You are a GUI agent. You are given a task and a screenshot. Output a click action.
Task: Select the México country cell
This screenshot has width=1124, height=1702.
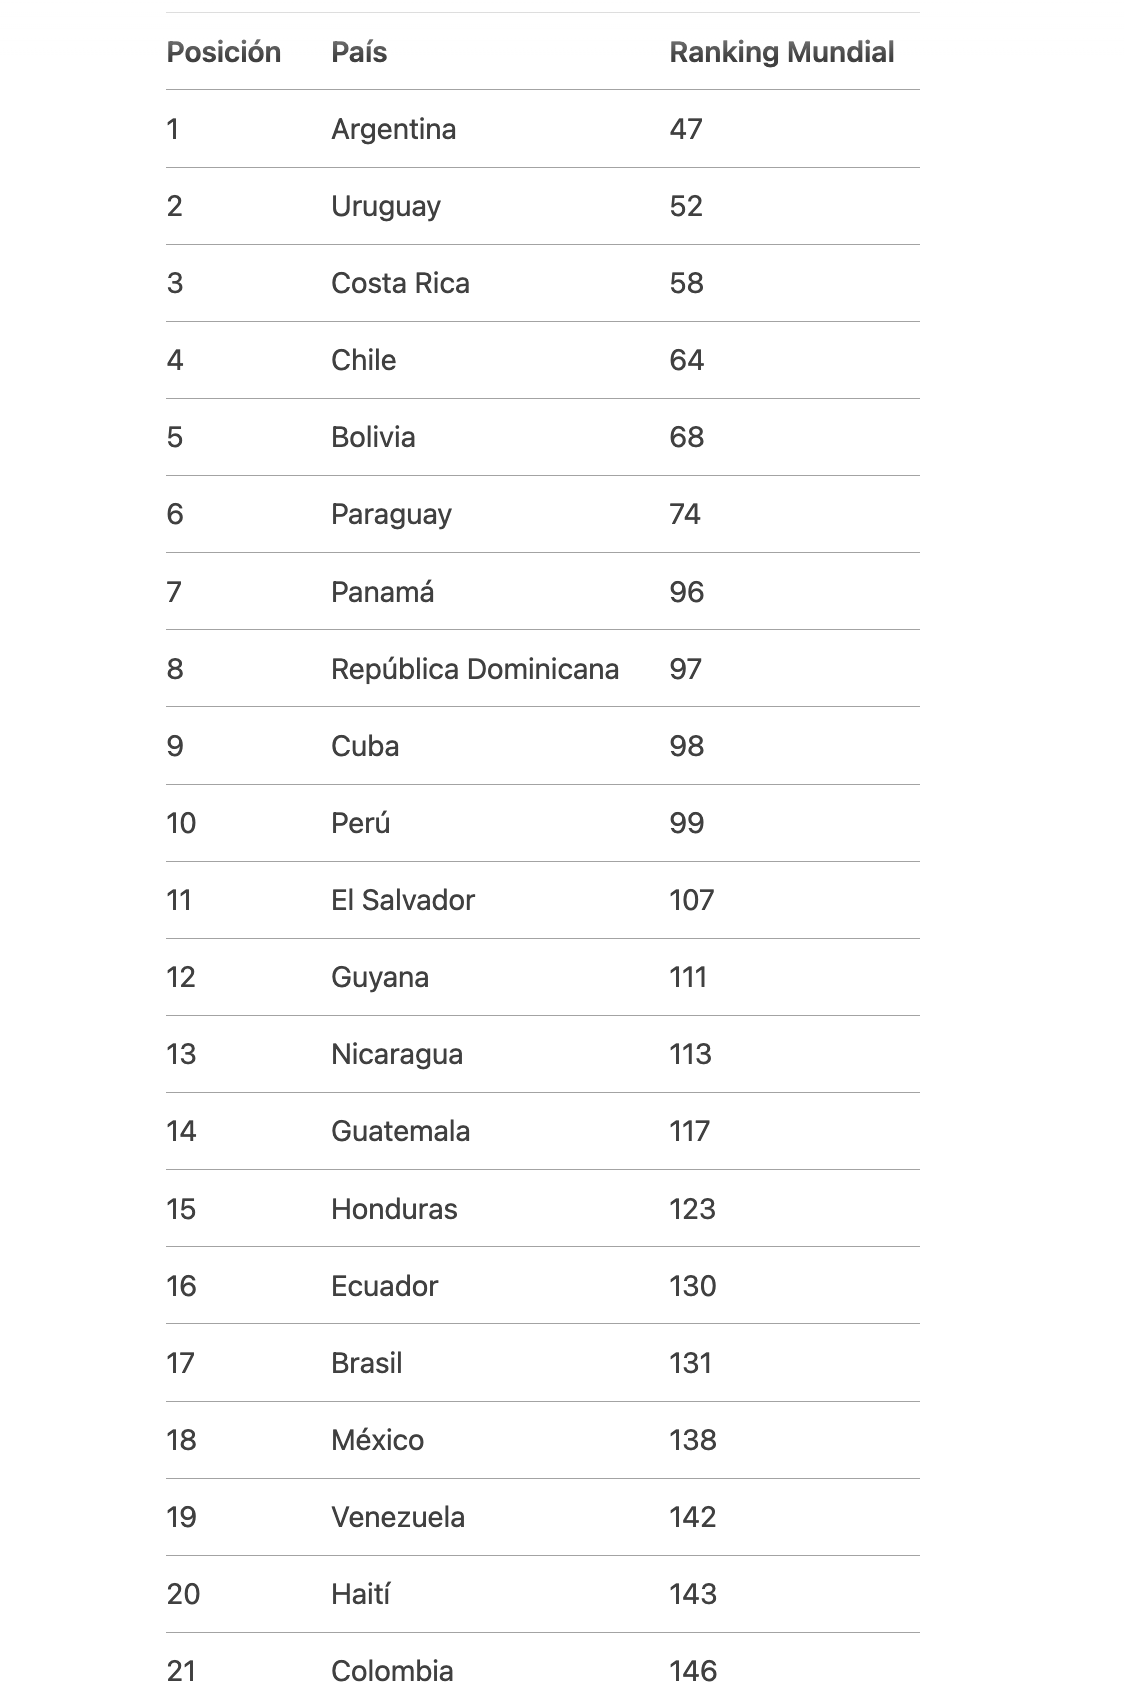377,1440
